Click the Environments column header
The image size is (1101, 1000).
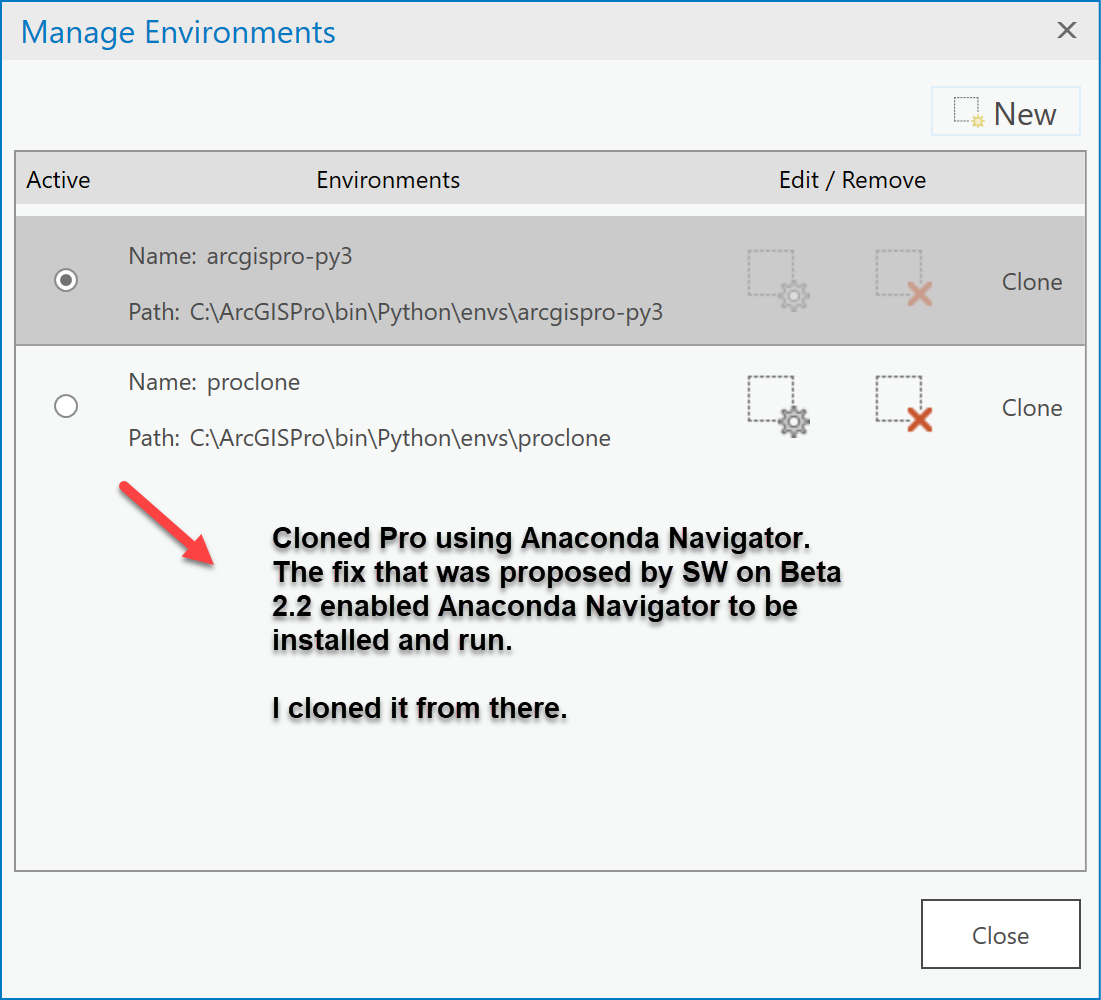pyautogui.click(x=388, y=180)
